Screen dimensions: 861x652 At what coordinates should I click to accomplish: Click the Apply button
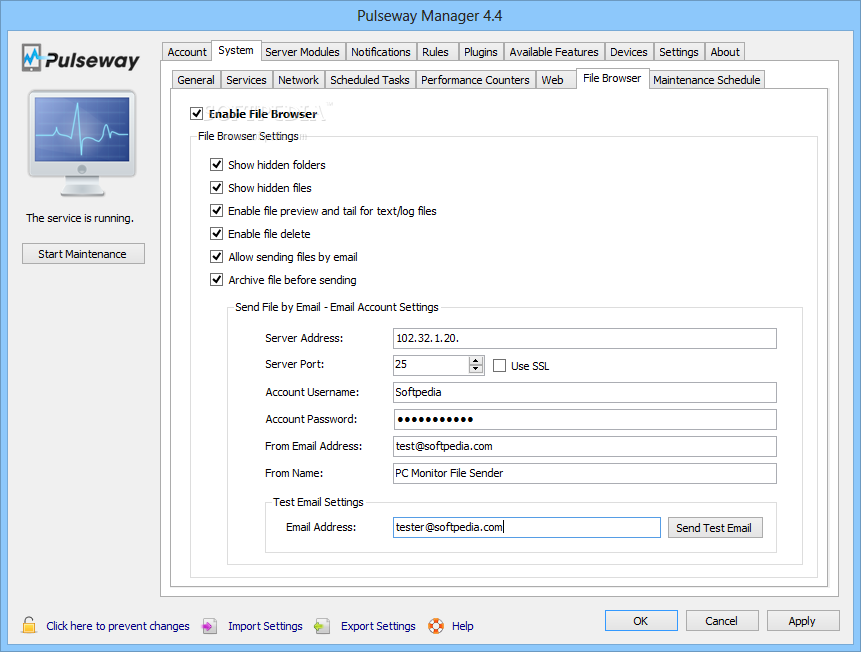tap(802, 621)
